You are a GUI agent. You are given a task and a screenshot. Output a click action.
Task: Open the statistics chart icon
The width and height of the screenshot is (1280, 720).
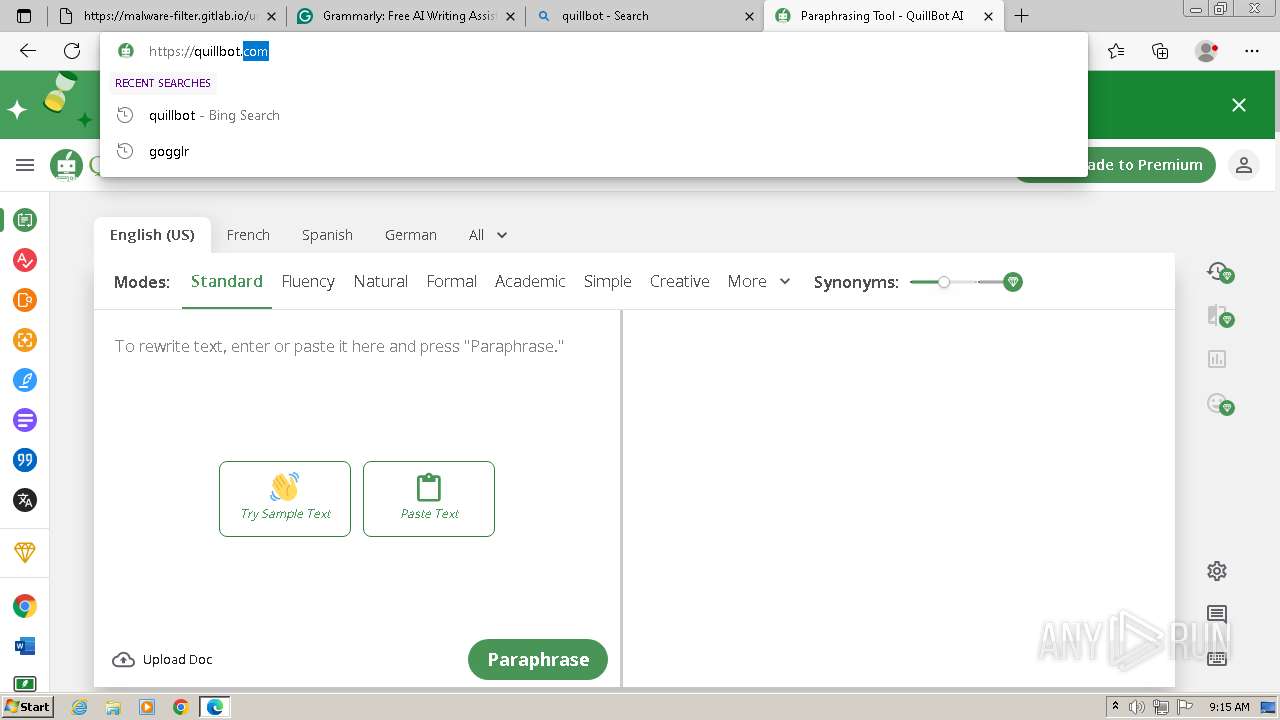(x=1217, y=359)
